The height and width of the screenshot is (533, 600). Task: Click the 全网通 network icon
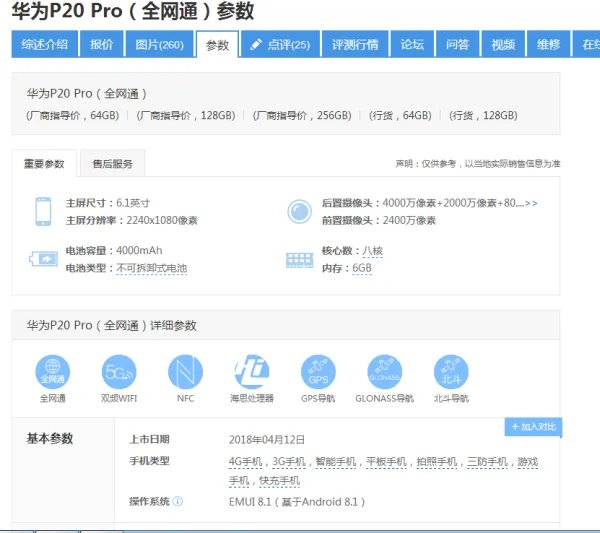pos(52,372)
